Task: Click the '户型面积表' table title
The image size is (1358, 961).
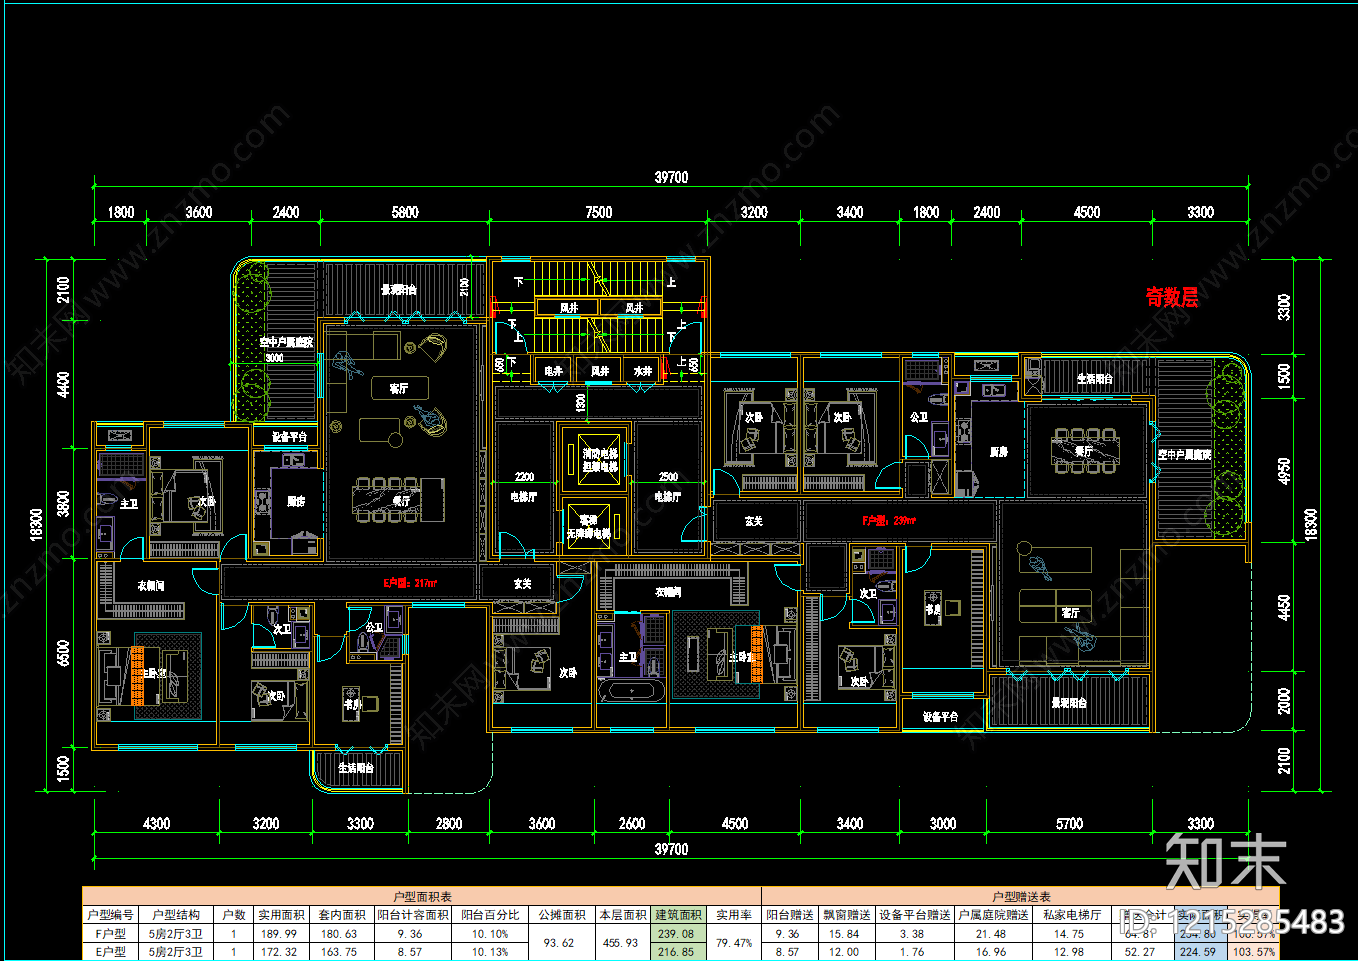Action: 422,897
